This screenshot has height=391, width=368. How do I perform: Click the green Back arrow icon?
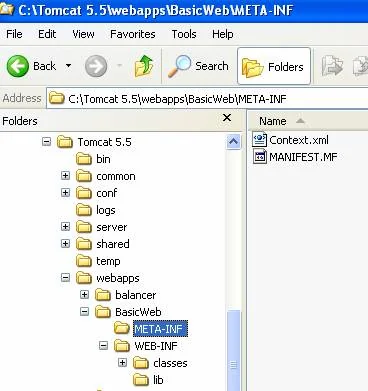tap(17, 66)
